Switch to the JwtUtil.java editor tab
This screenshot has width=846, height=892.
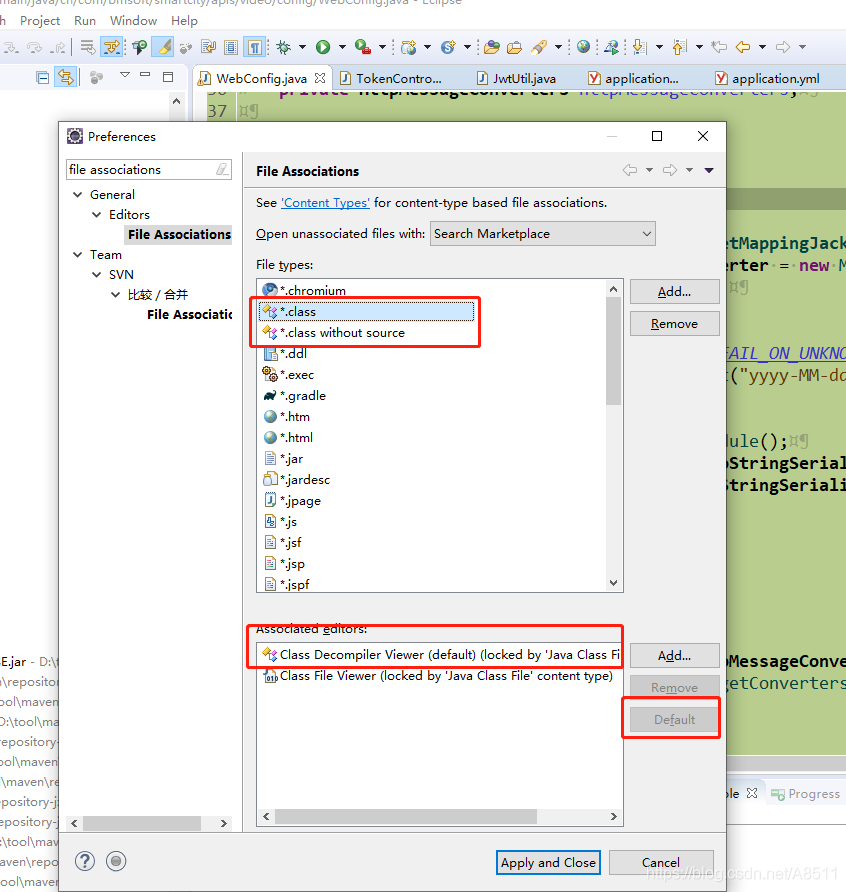517,79
